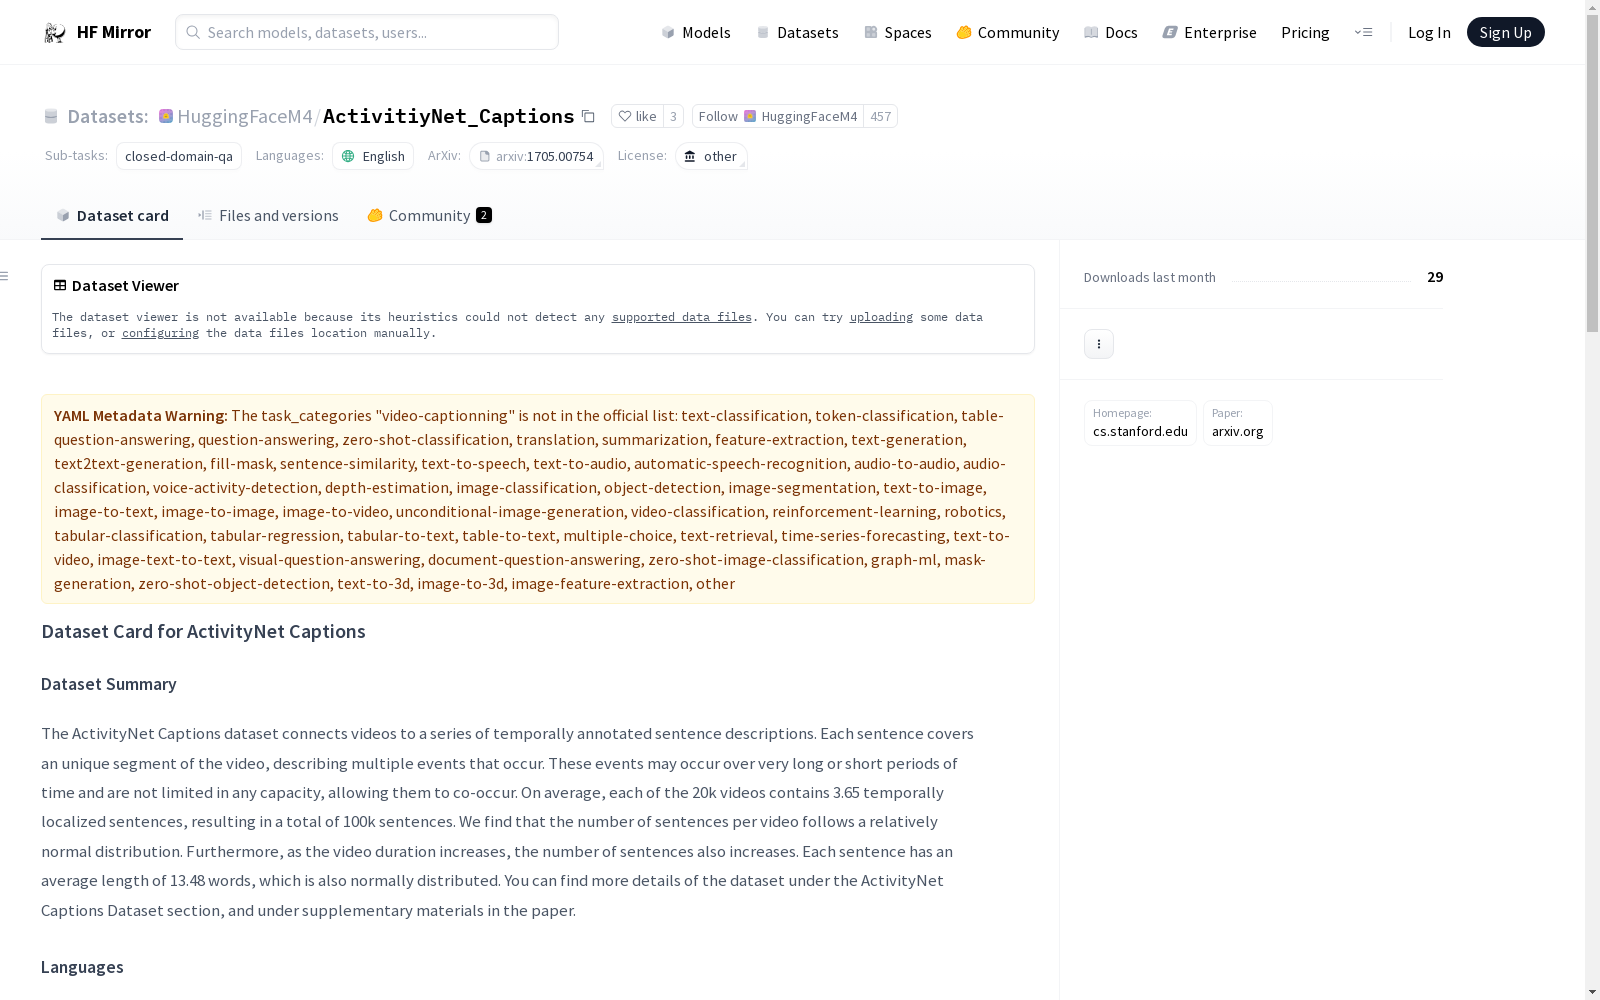Click the ActivitiyNet_Captions dataset title
The image size is (1600, 1000).
pyautogui.click(x=449, y=116)
